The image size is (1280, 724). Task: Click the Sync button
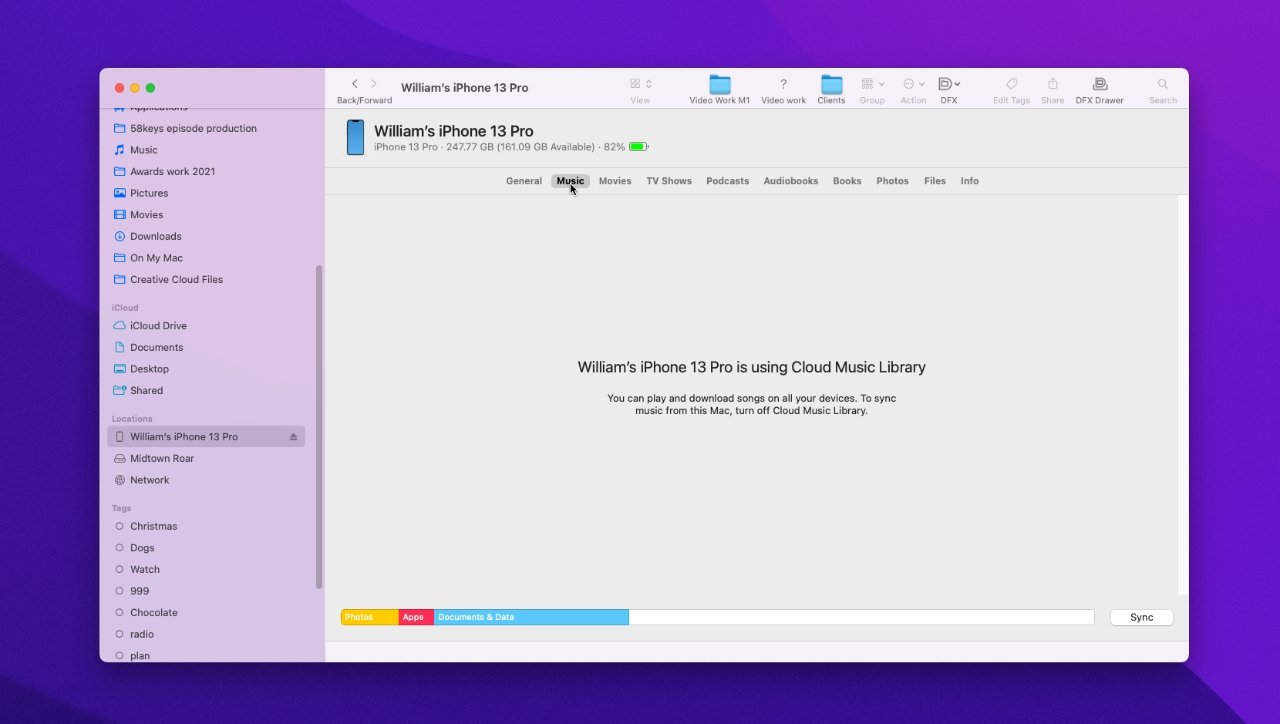[x=1141, y=617]
